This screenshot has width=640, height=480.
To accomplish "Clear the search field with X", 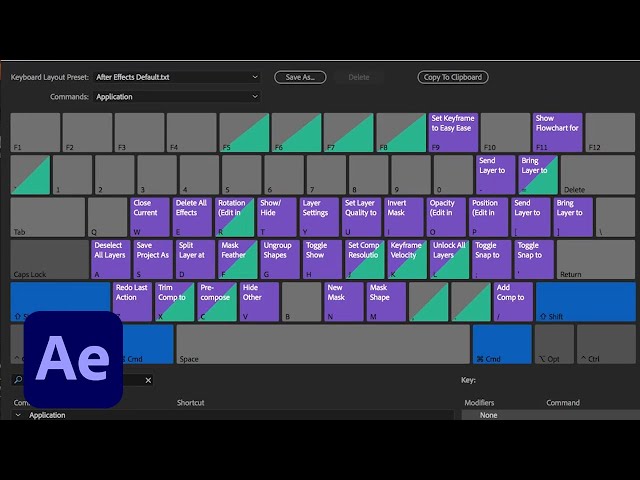I will [148, 380].
